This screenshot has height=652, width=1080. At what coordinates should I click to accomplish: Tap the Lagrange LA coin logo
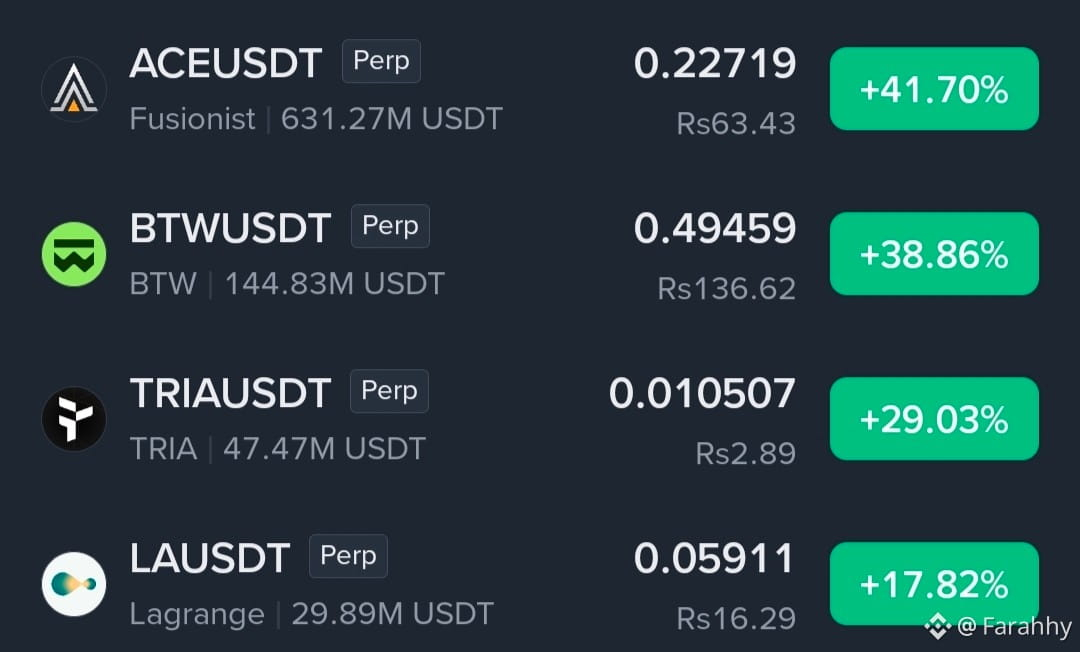click(x=74, y=584)
